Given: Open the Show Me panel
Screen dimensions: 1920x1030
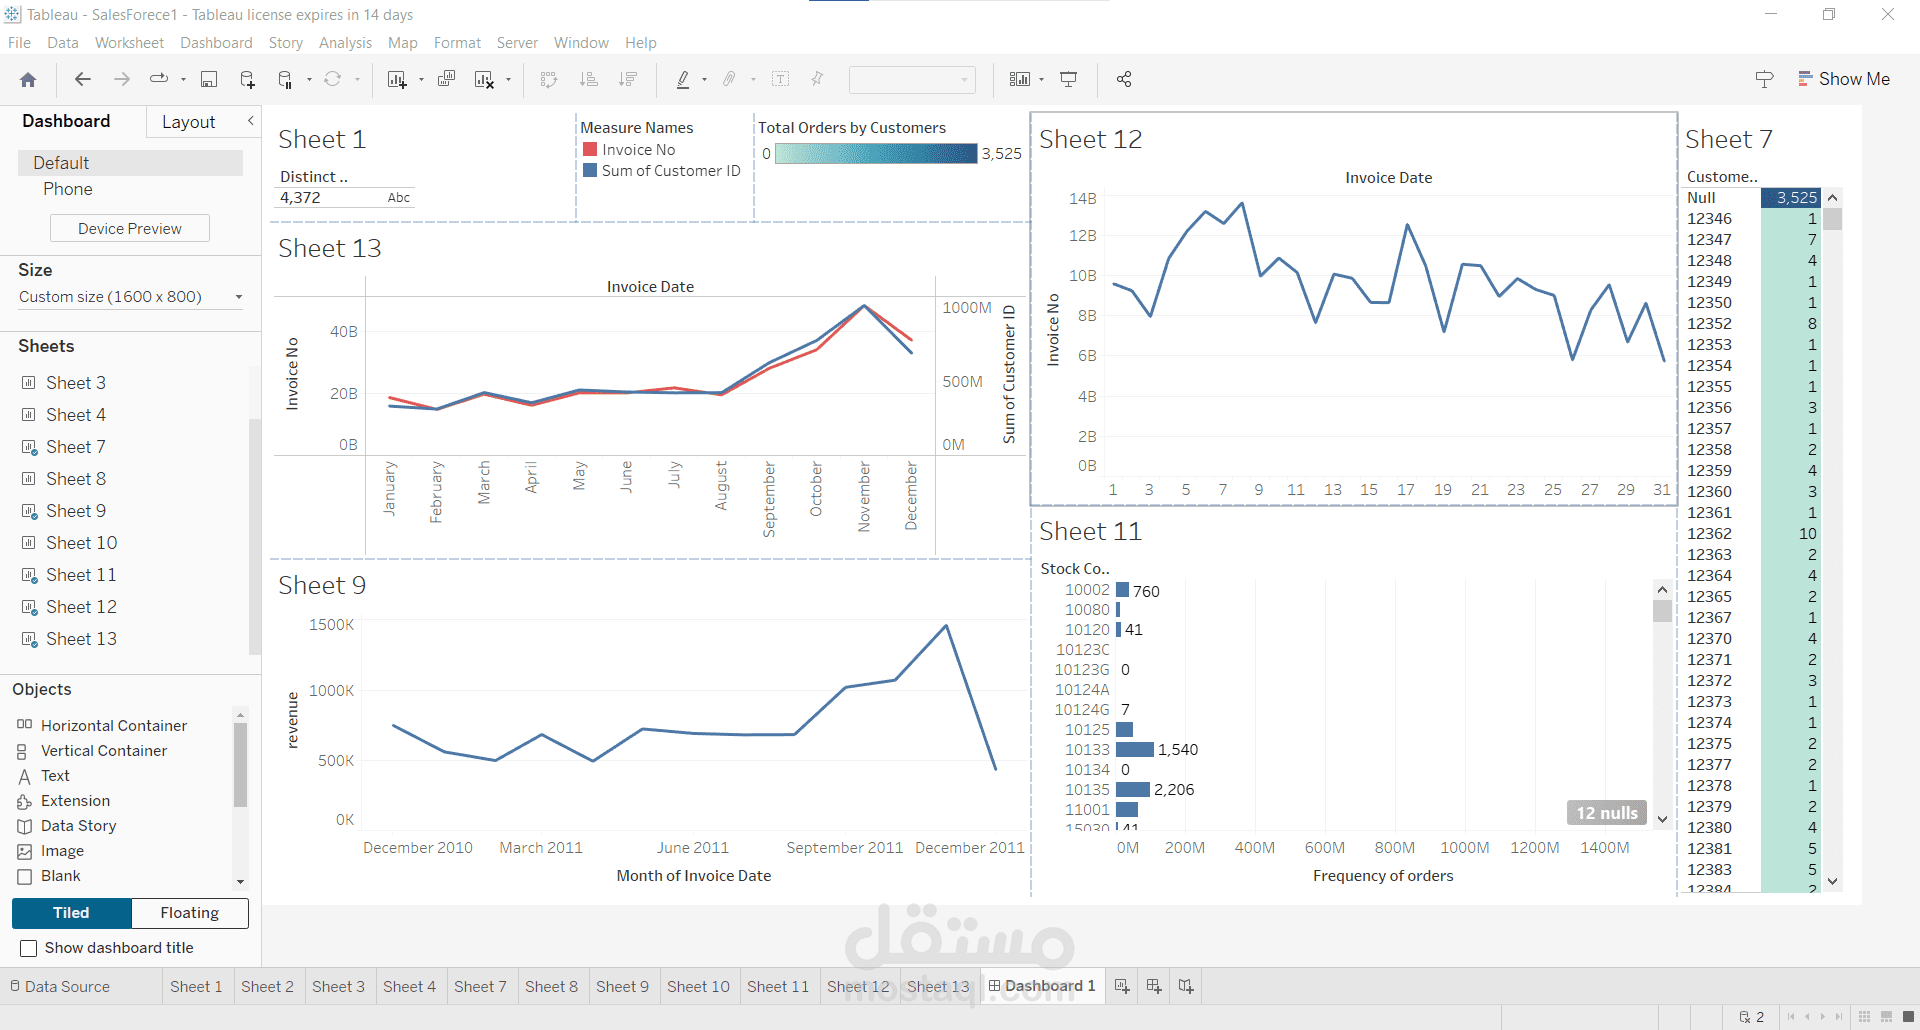Looking at the screenshot, I should click(1843, 79).
